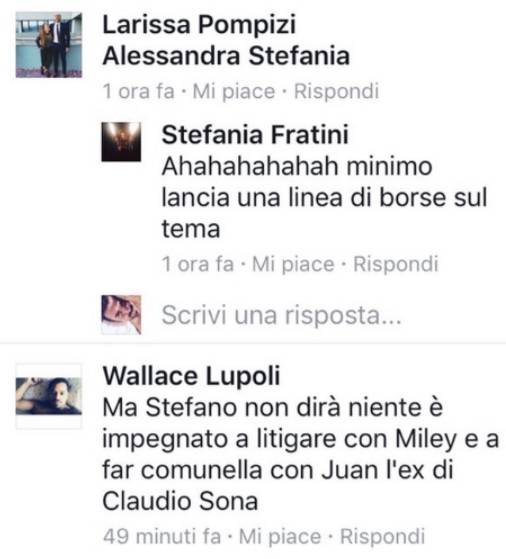Like Larissa Pompizi's comment with Mi piace
Screen dimensions: 506x559
point(234,91)
